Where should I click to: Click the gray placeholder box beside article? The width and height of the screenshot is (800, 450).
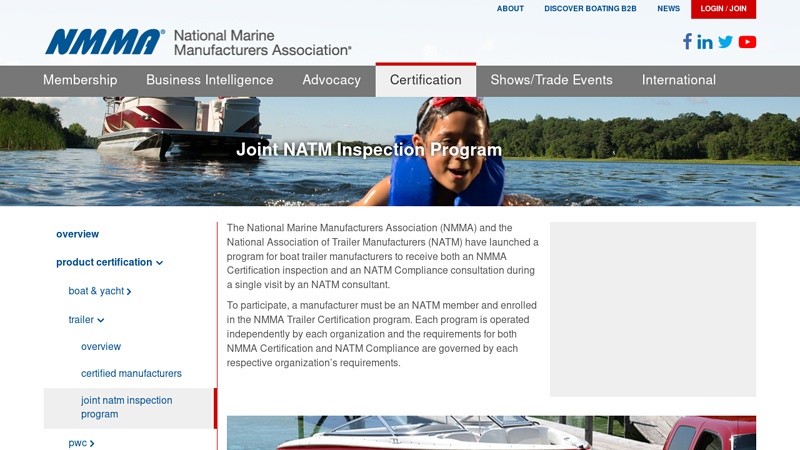(x=653, y=309)
